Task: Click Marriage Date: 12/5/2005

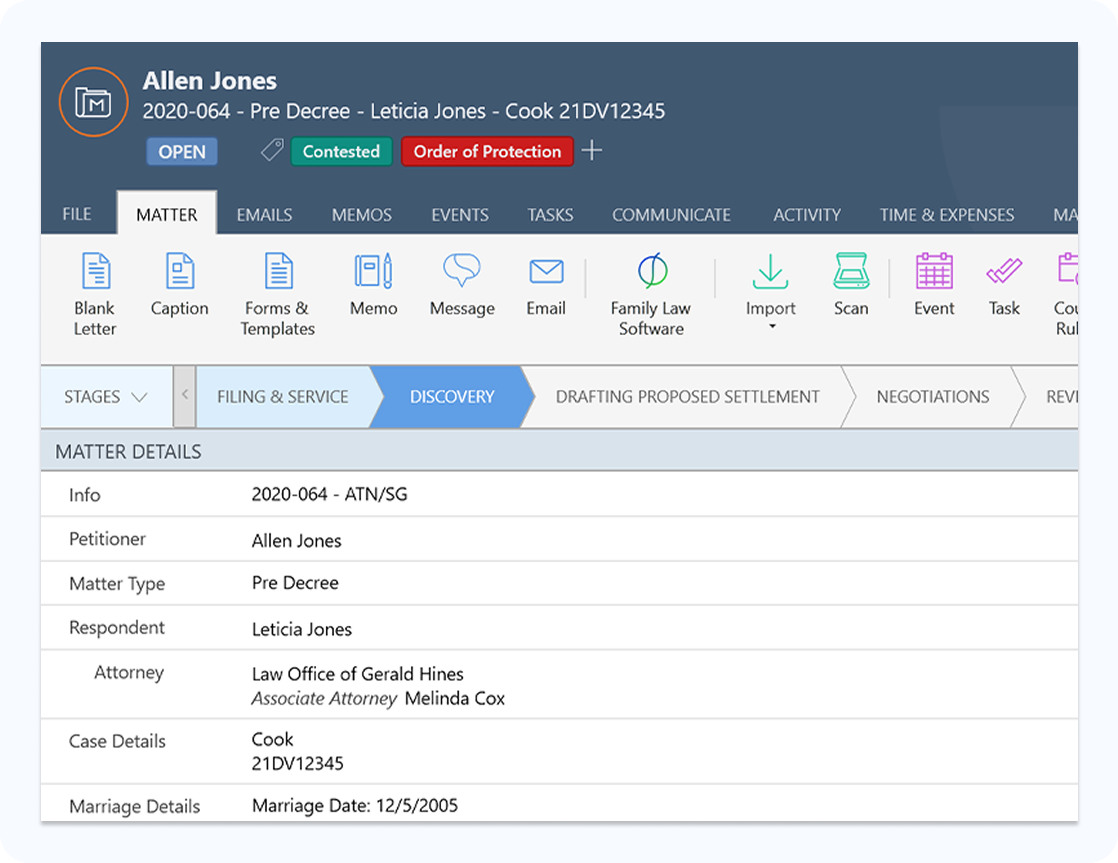Action: [x=355, y=805]
